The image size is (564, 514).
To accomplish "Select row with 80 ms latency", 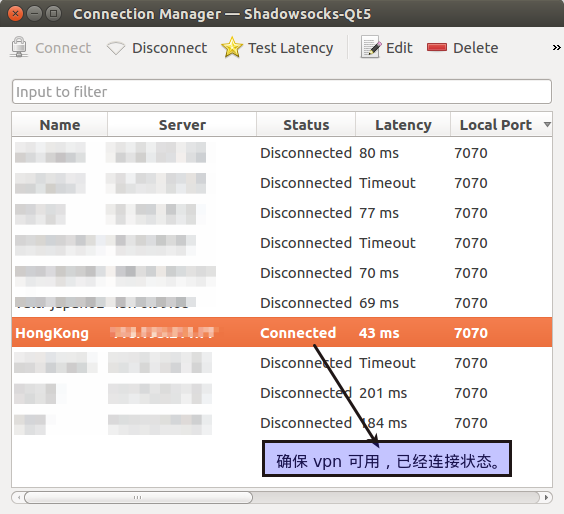I will 282,153.
